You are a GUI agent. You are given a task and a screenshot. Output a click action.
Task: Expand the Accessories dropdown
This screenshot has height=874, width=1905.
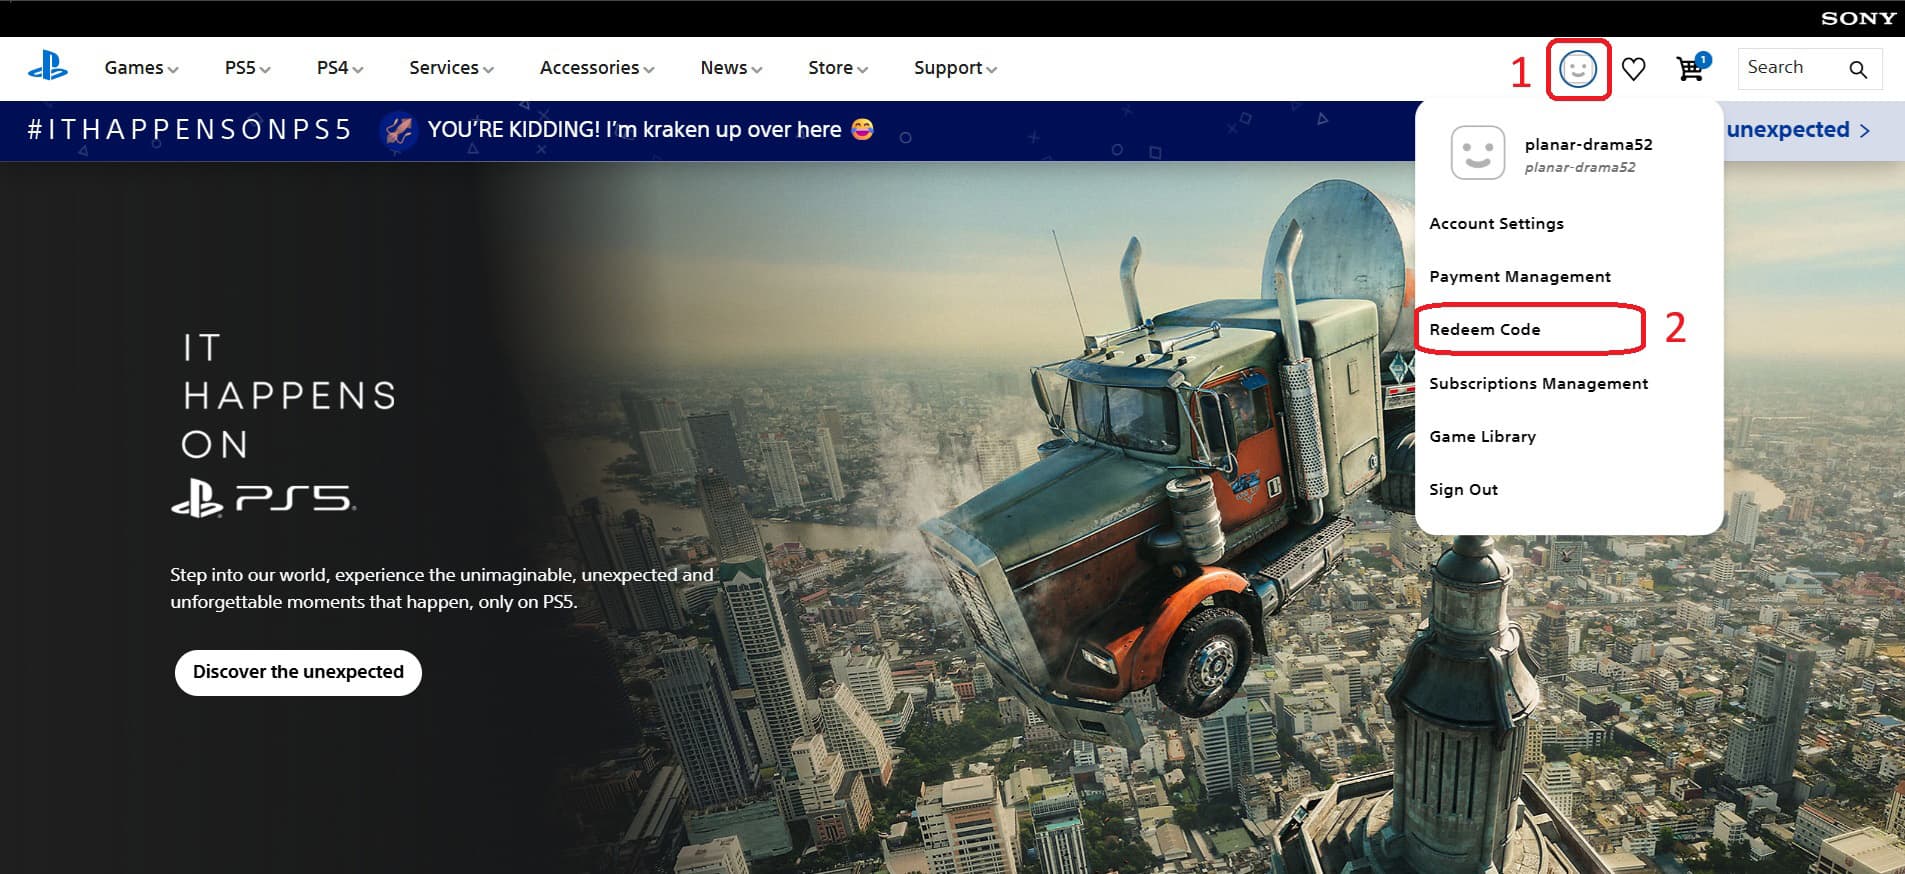tap(597, 68)
